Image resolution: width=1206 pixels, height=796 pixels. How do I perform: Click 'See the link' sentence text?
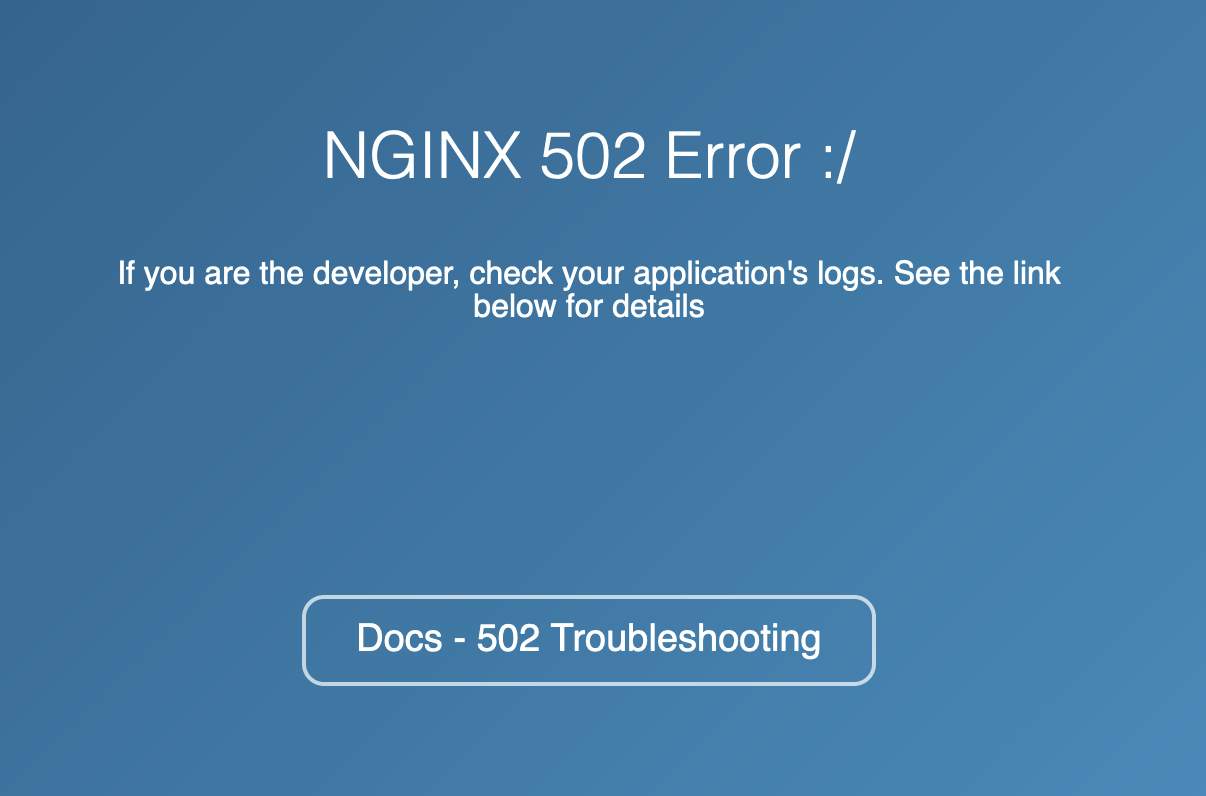977,273
